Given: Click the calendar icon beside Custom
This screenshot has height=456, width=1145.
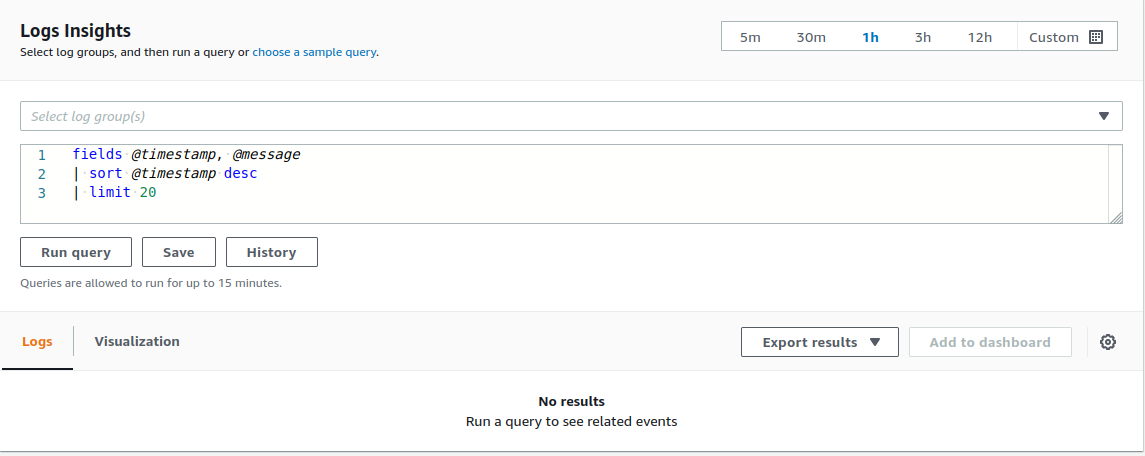Looking at the screenshot, I should tap(1096, 37).
